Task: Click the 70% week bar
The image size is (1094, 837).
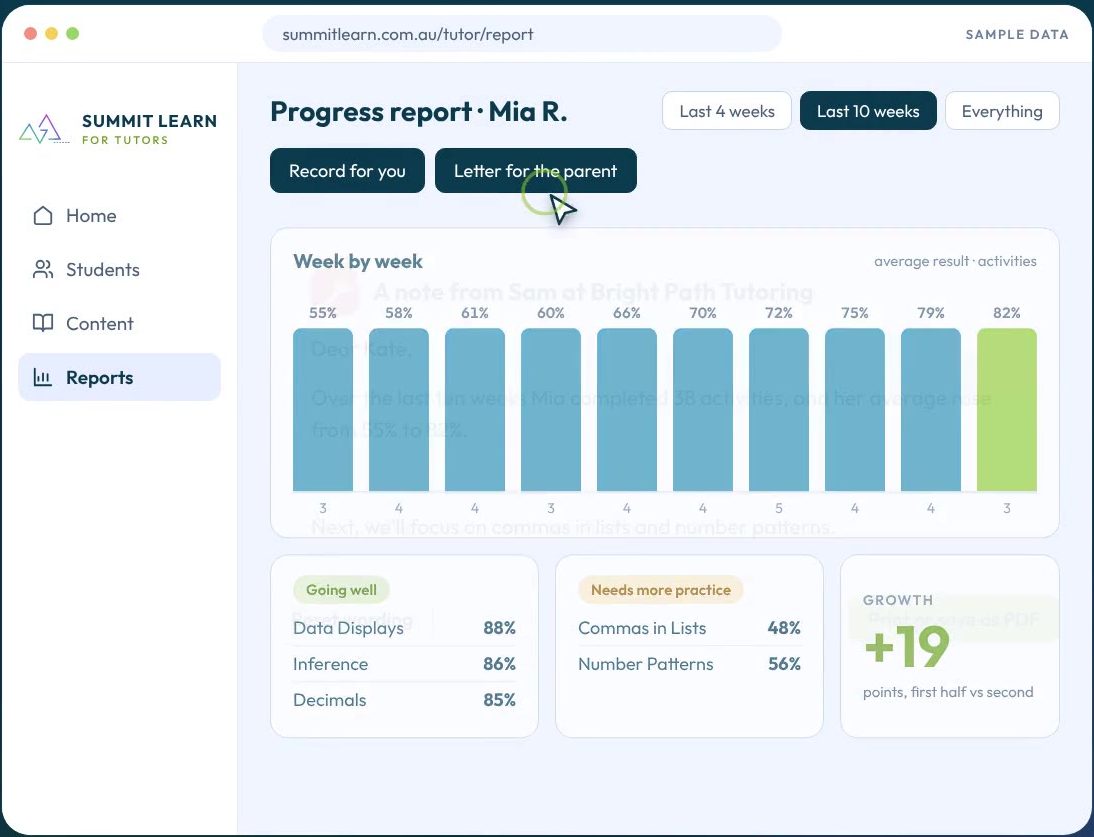Action: [x=703, y=410]
